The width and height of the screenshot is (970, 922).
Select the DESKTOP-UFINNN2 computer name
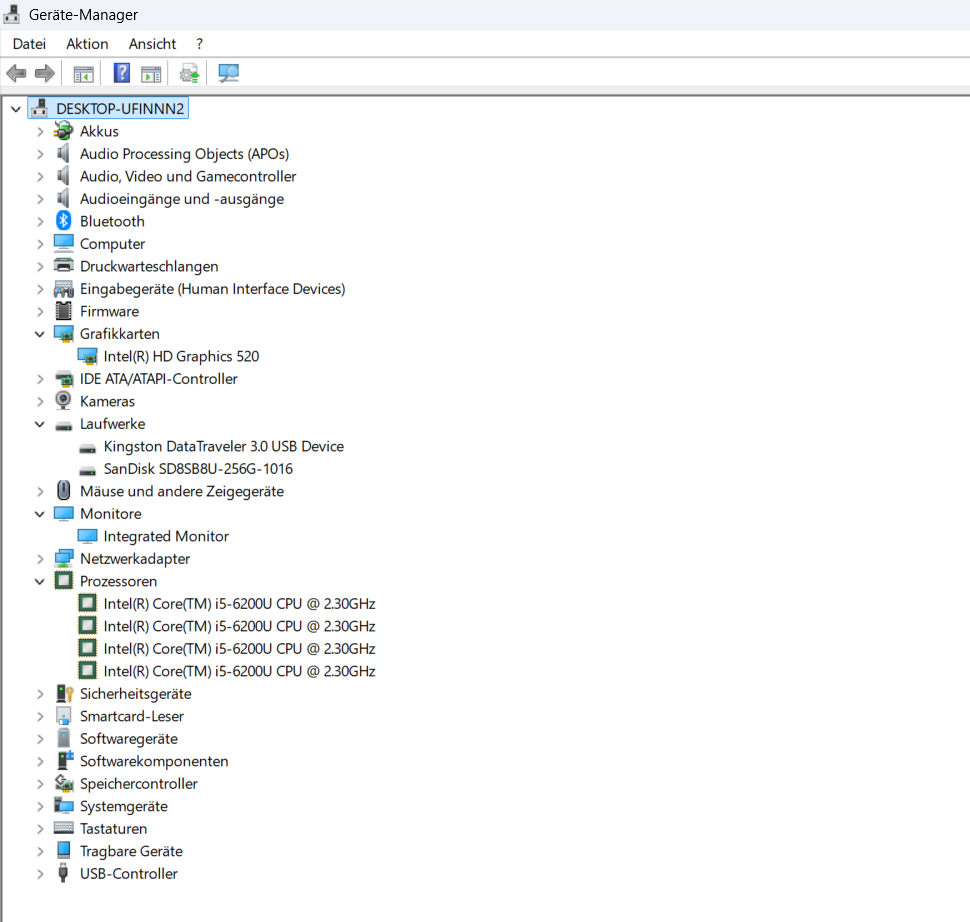[120, 108]
